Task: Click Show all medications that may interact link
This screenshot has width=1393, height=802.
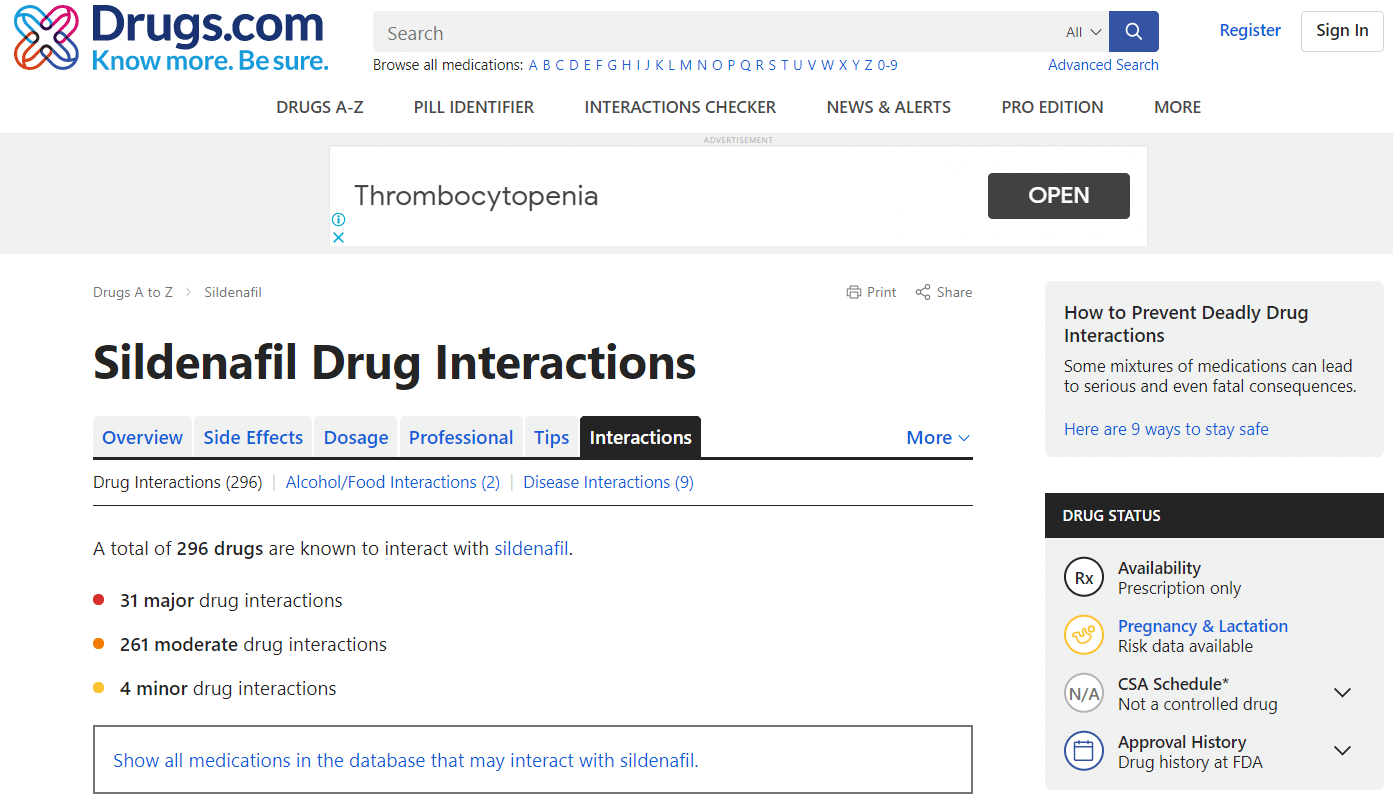Action: click(406, 760)
